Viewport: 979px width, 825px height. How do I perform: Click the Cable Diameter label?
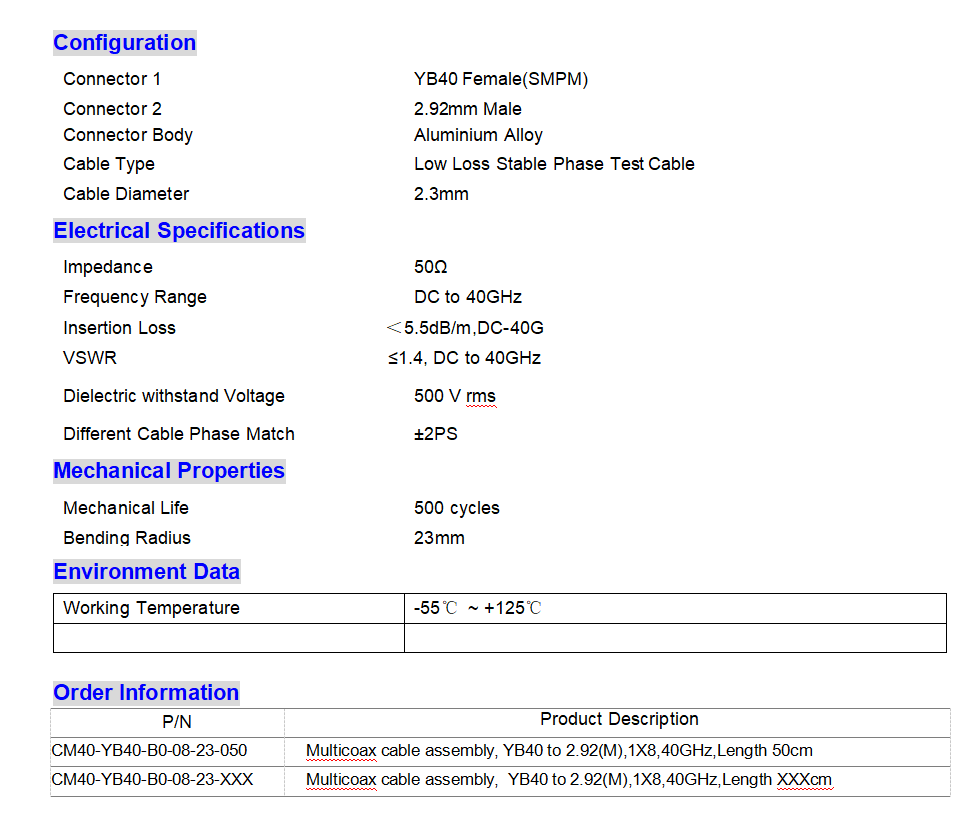126,194
